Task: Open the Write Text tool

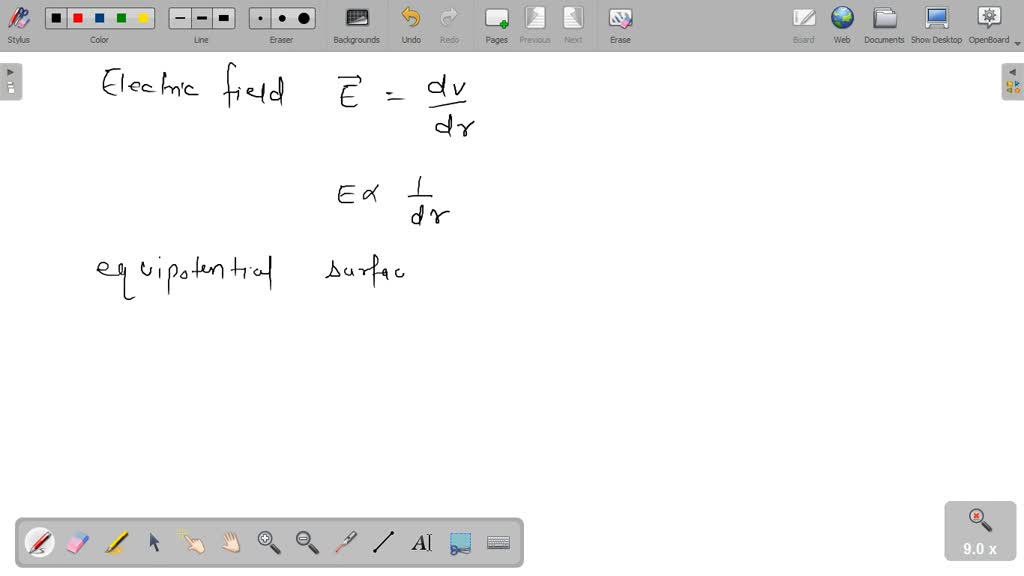Action: 421,542
